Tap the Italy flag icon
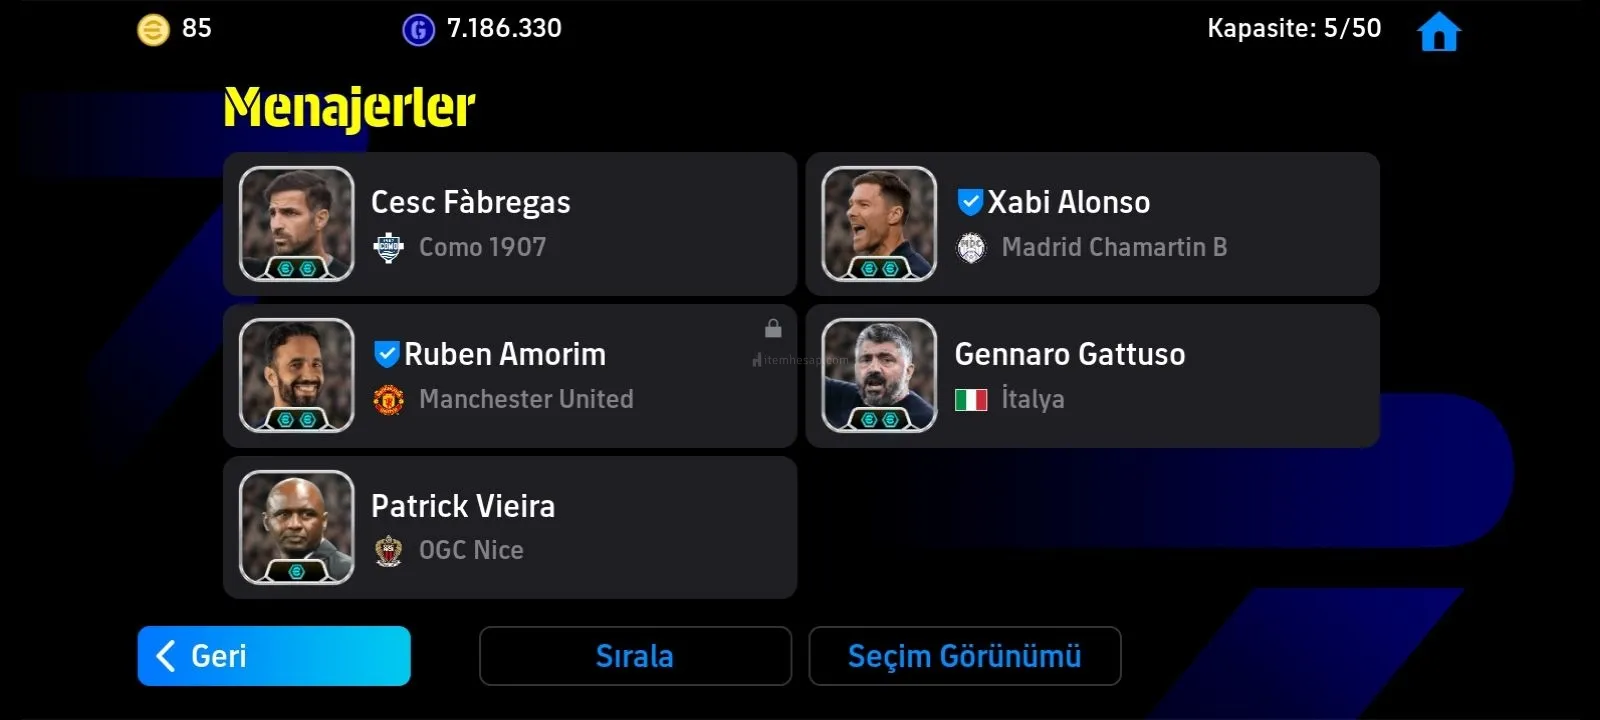The image size is (1600, 720). (x=971, y=400)
